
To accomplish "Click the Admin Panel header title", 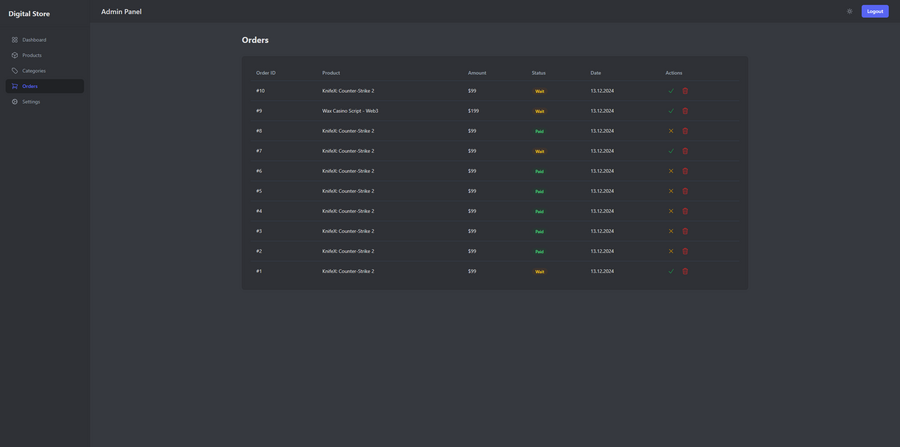I will (121, 11).
